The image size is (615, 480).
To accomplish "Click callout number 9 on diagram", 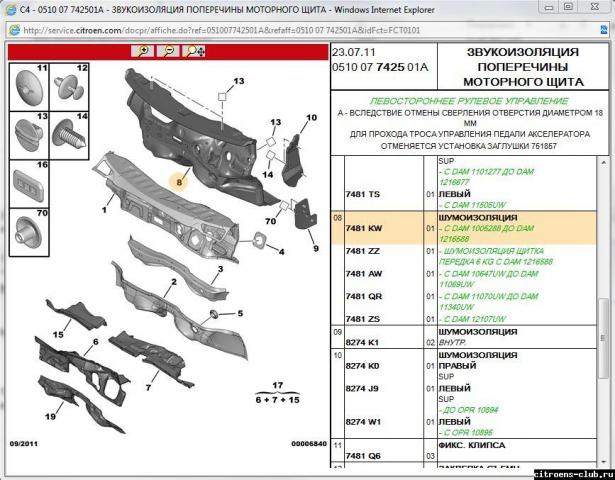I will click(x=316, y=248).
